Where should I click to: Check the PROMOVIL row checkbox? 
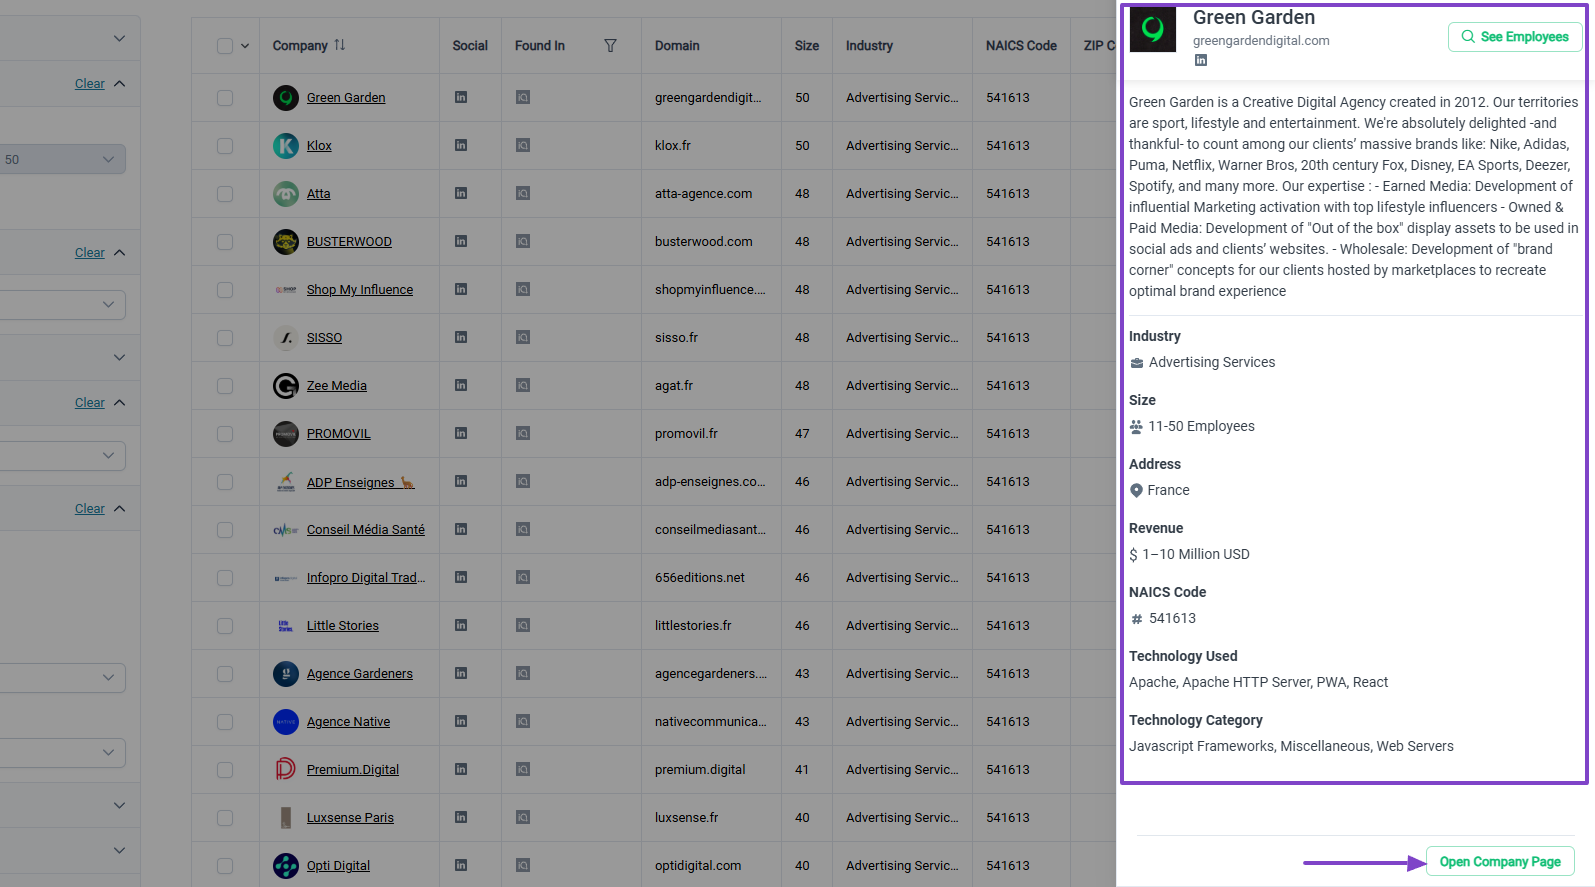(x=225, y=434)
